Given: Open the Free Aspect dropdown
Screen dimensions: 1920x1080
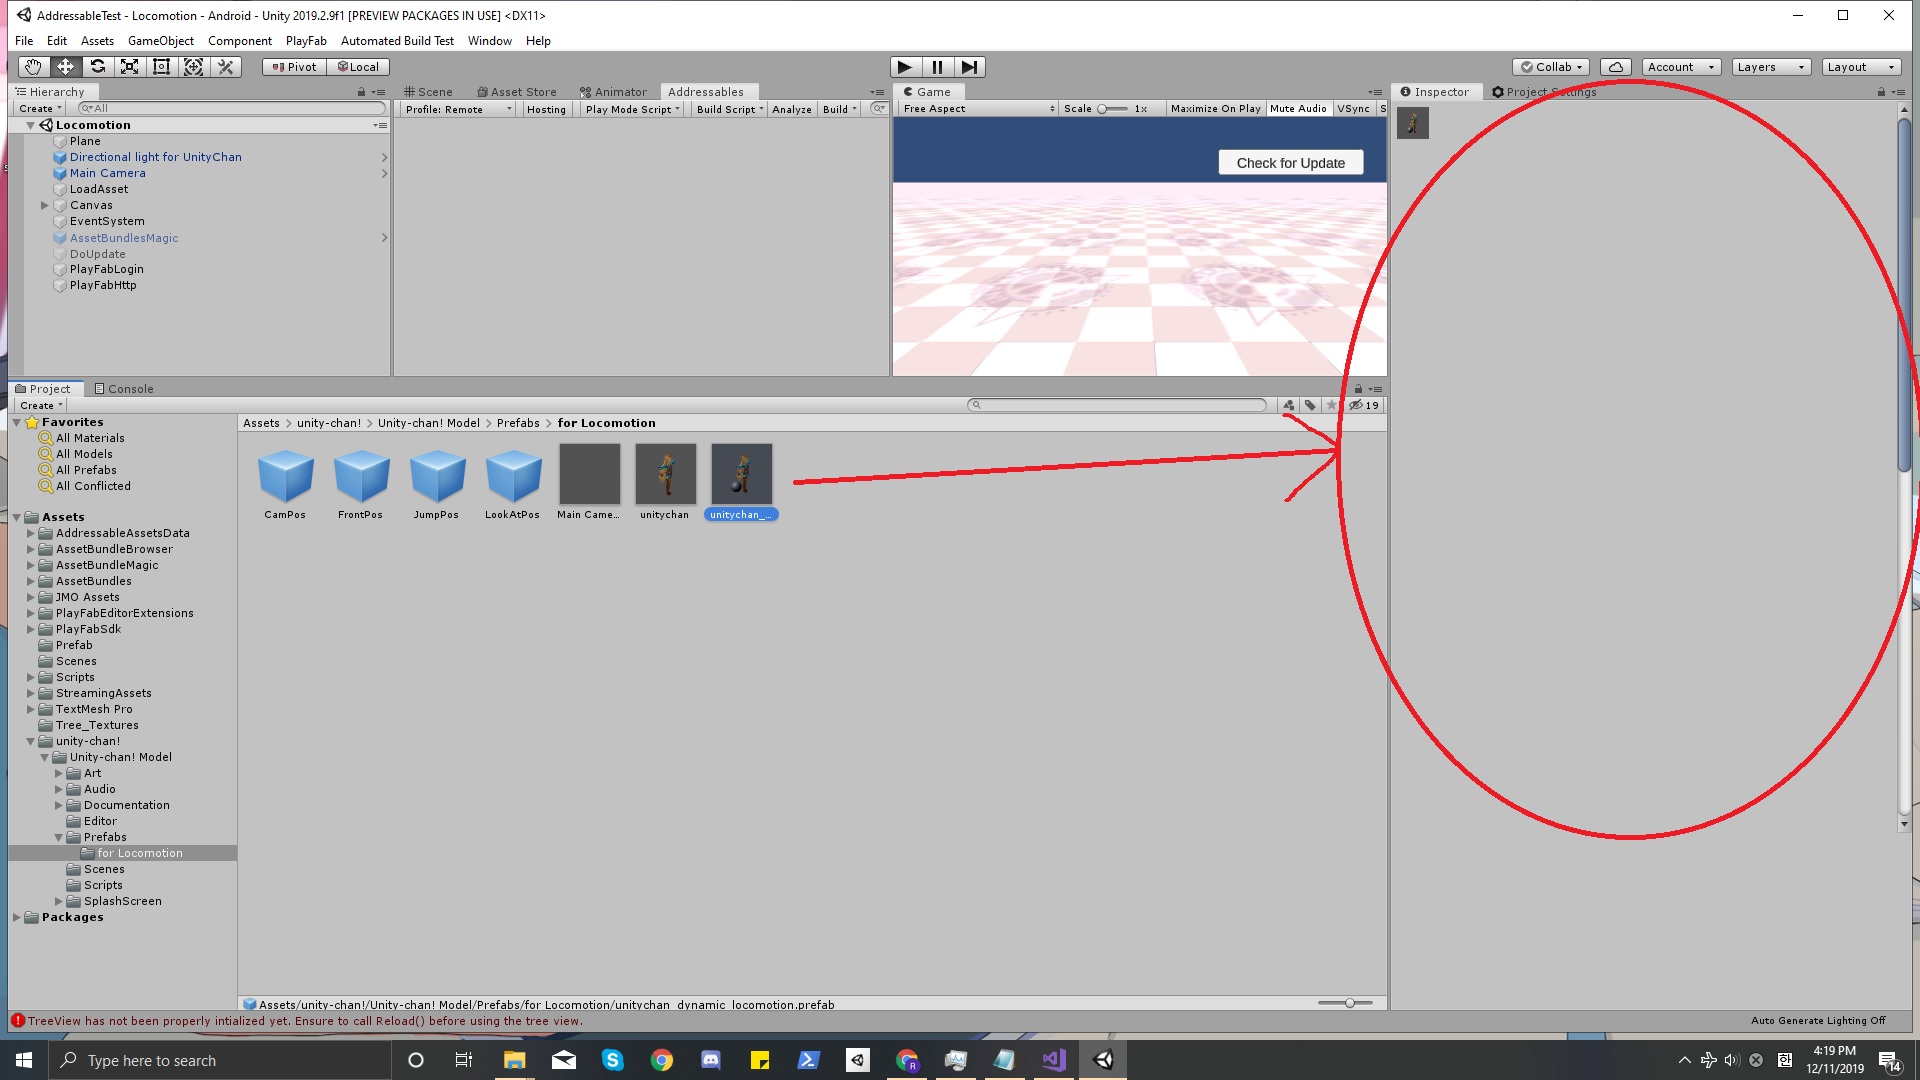Looking at the screenshot, I should [x=978, y=109].
